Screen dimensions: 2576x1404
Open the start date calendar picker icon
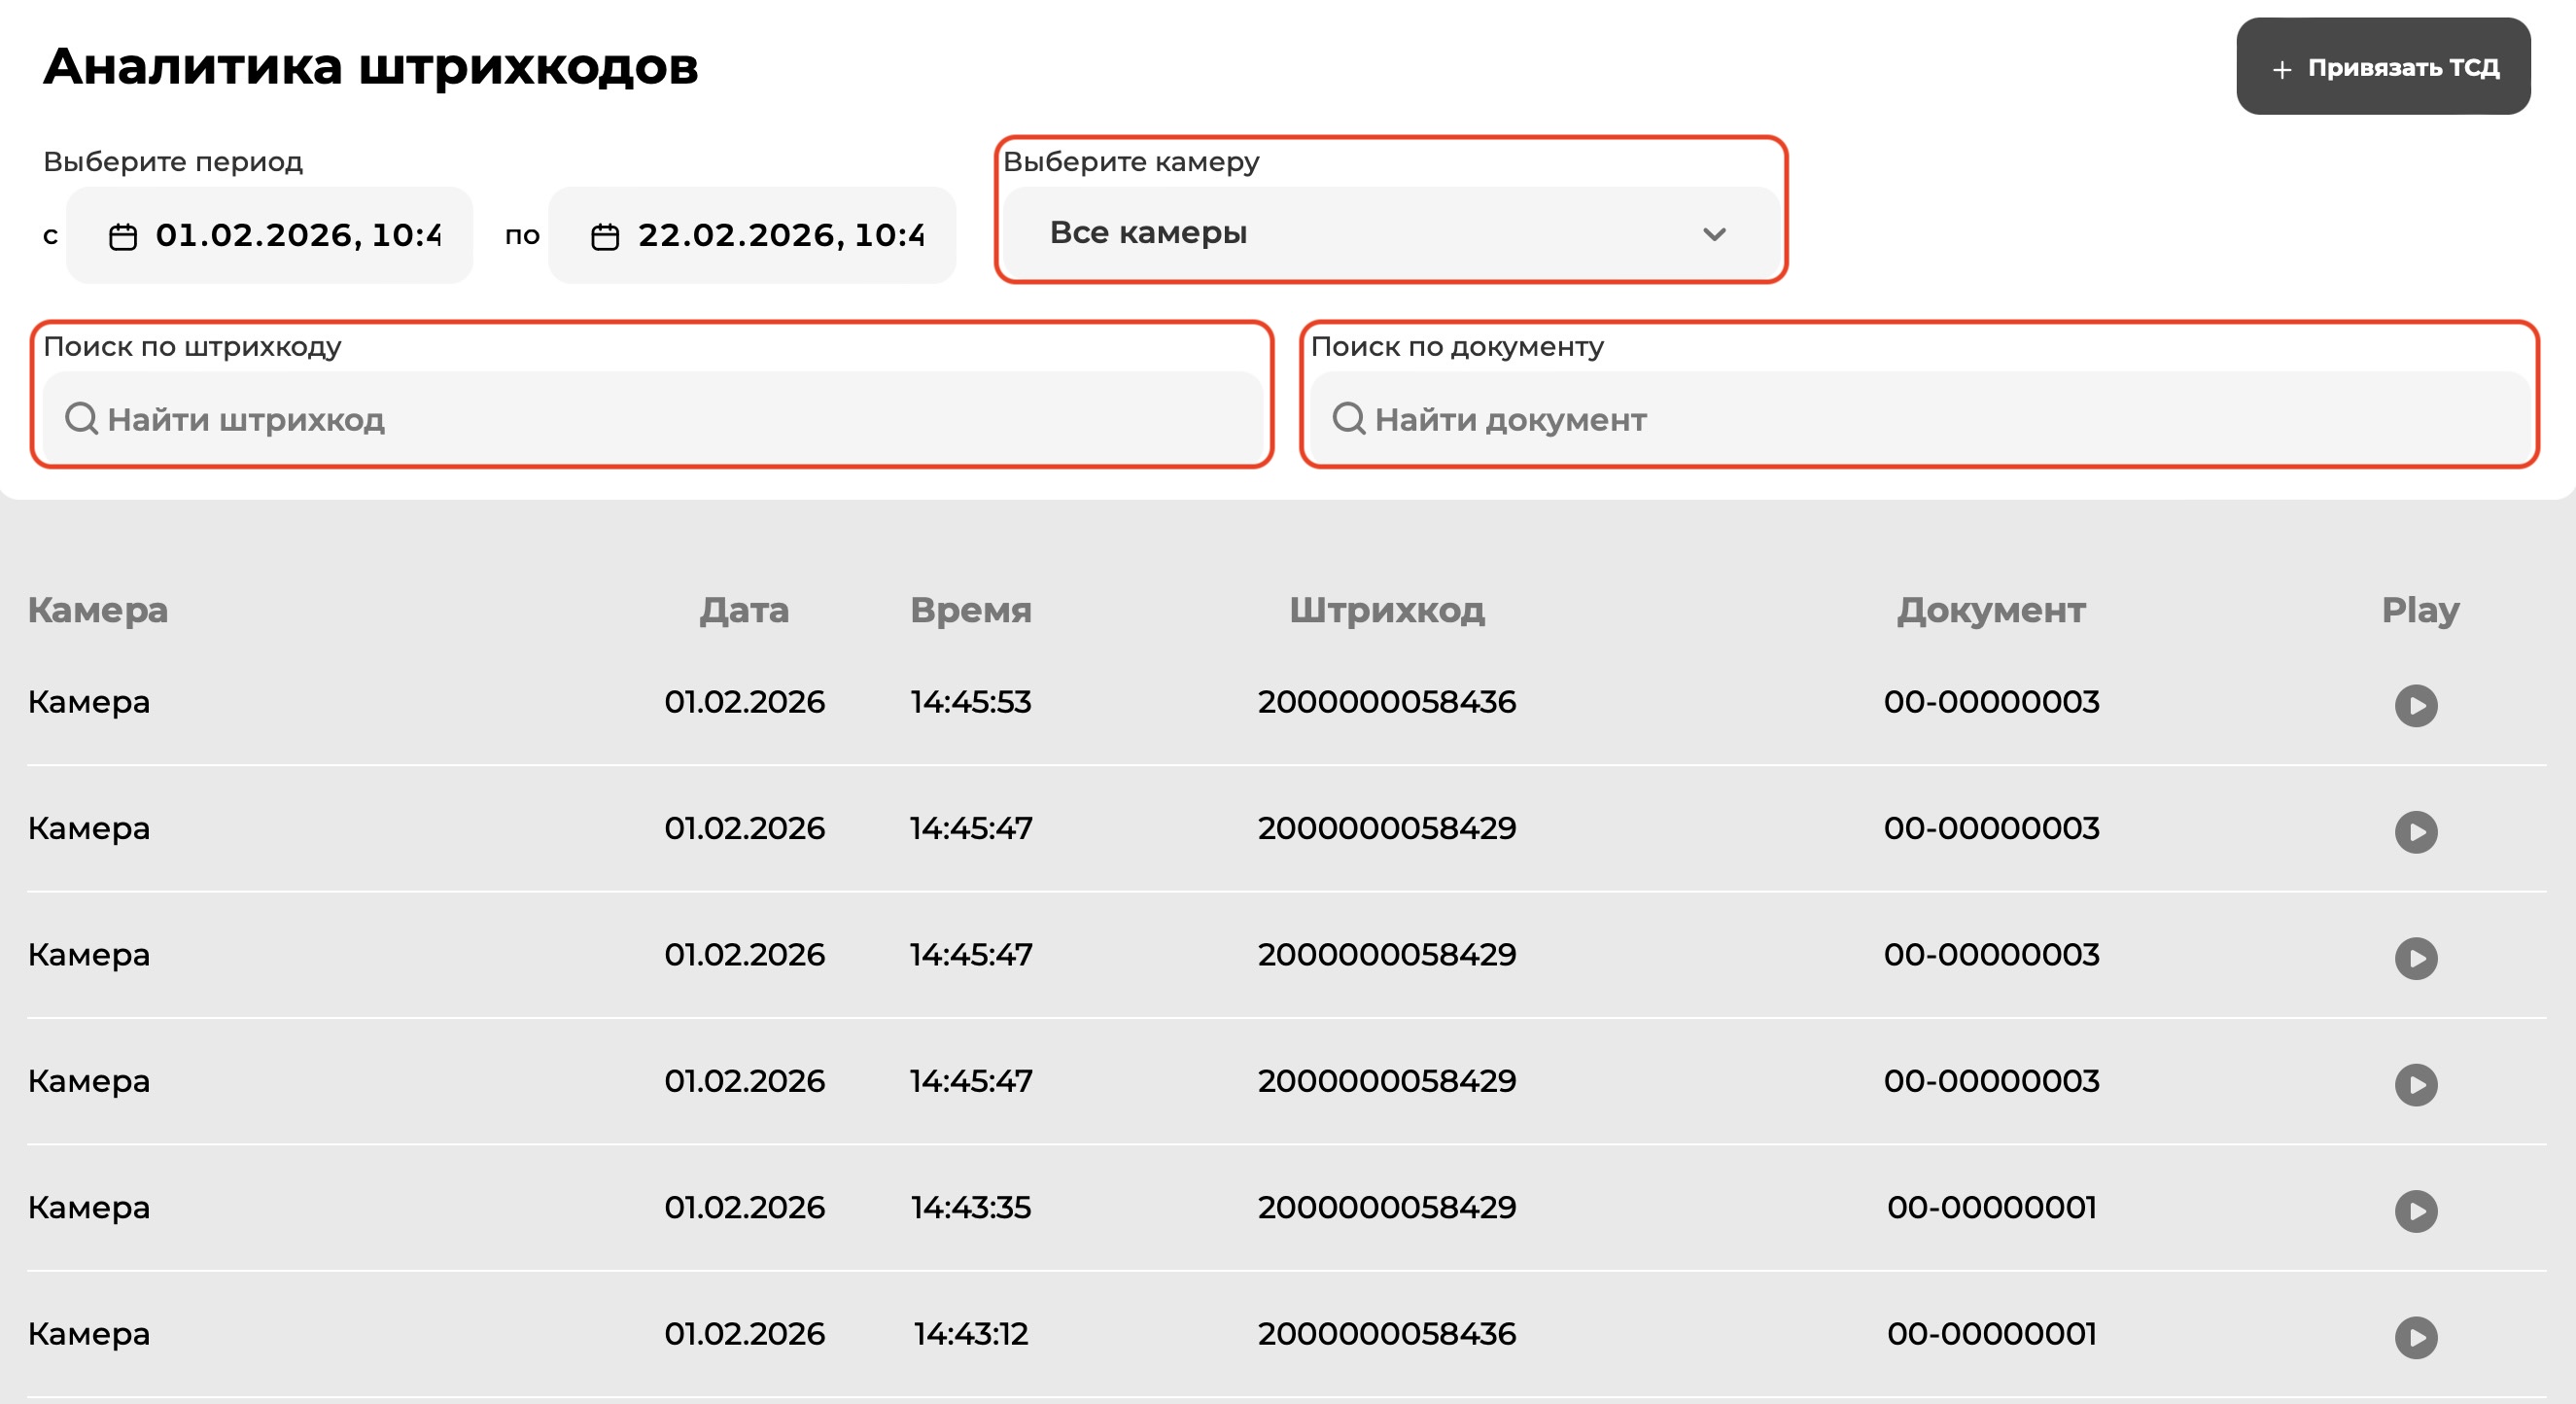[123, 236]
